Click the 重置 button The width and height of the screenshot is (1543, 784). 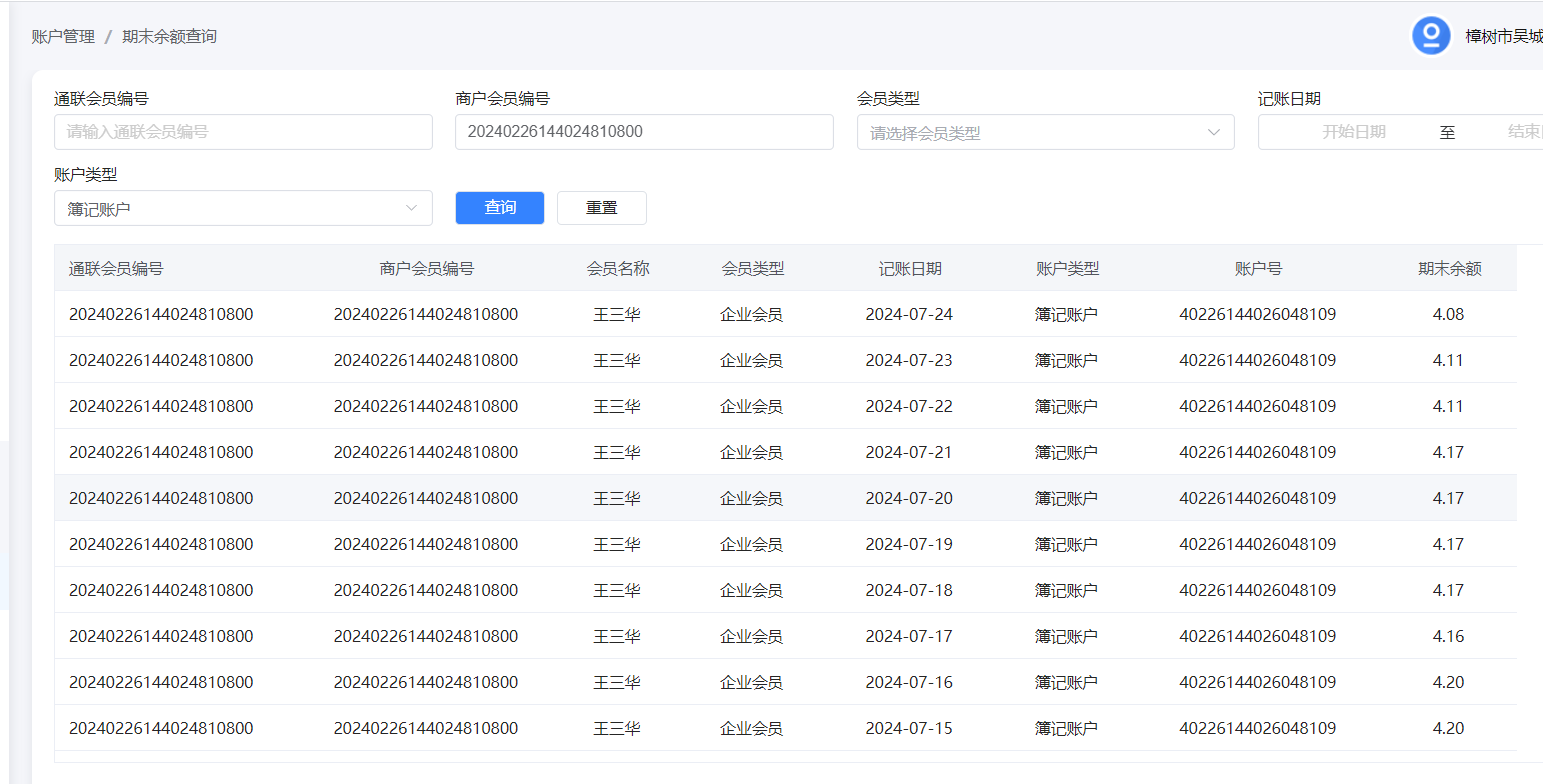click(x=602, y=208)
